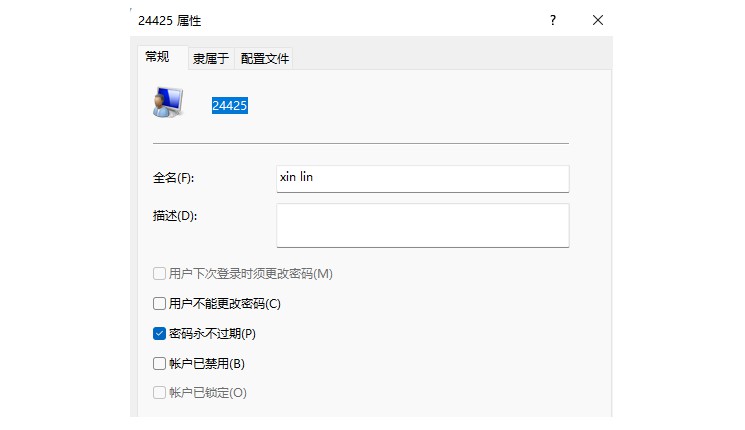Click the 24425 属性 window title text
Image resolution: width=745 pixels, height=430 pixels.
[173, 20]
